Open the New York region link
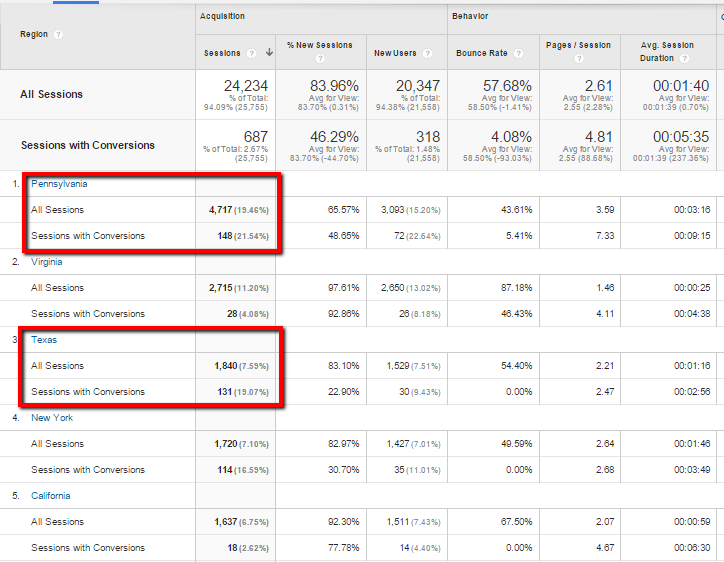The height and width of the screenshot is (562, 724). pos(51,418)
